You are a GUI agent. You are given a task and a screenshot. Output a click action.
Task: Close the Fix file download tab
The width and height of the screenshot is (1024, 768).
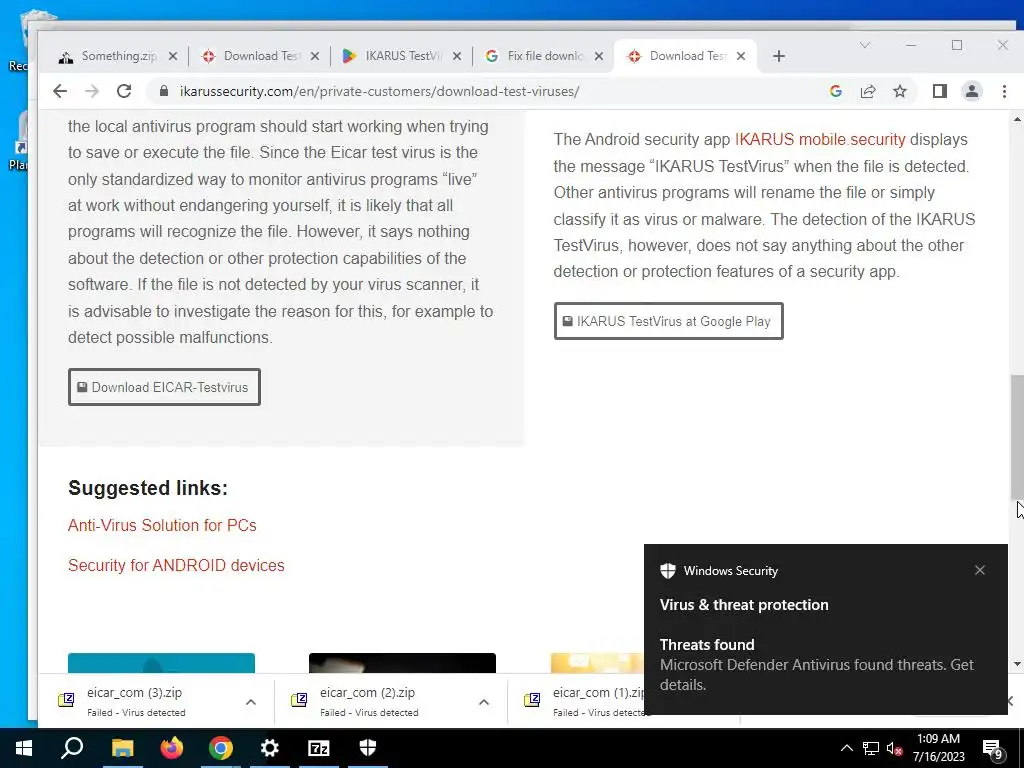point(599,56)
